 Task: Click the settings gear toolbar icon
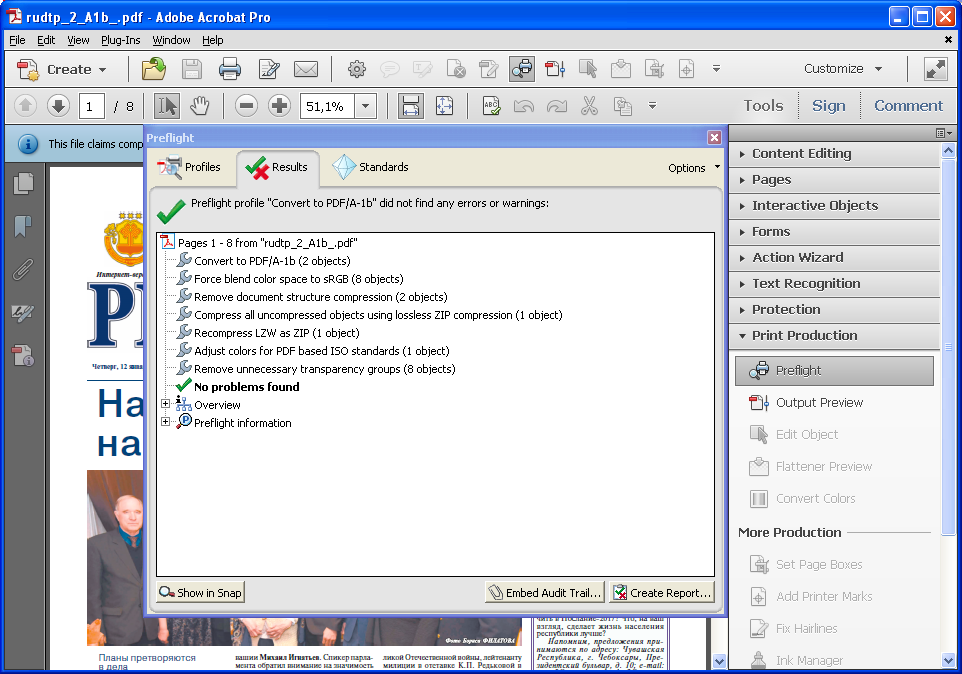pyautogui.click(x=356, y=69)
